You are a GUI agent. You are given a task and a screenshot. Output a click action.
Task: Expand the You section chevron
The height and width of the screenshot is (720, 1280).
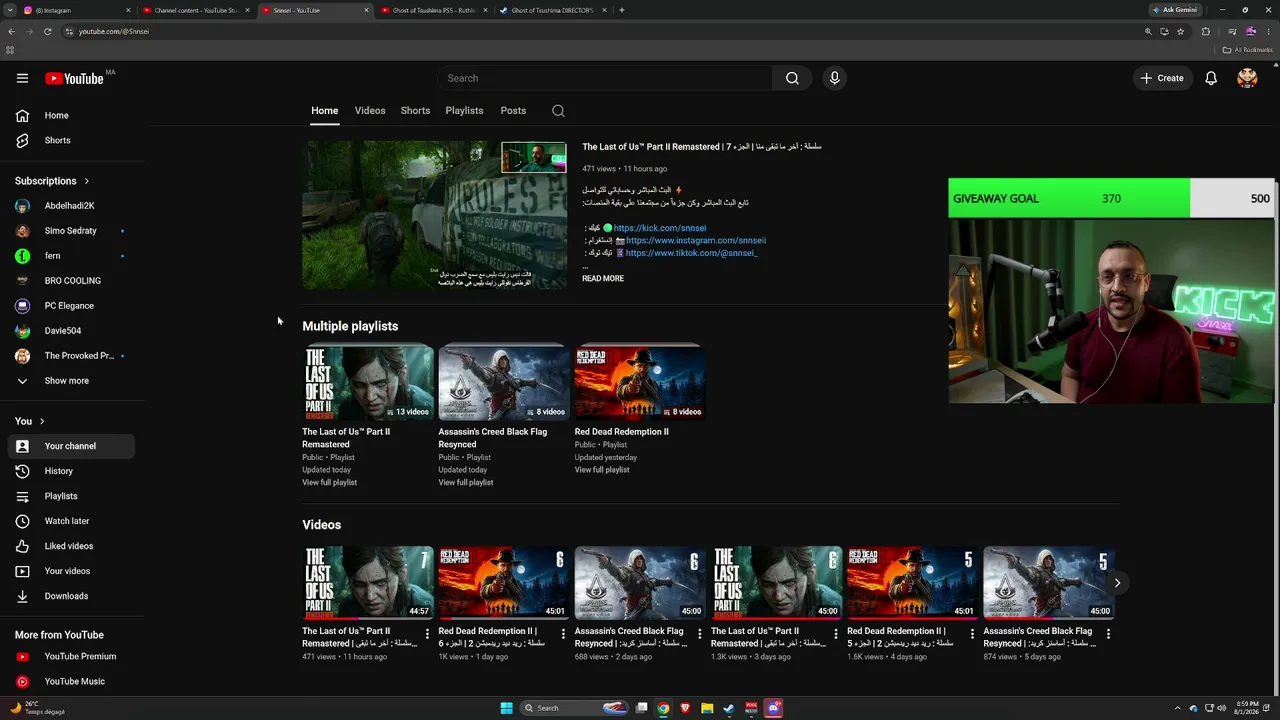point(42,421)
